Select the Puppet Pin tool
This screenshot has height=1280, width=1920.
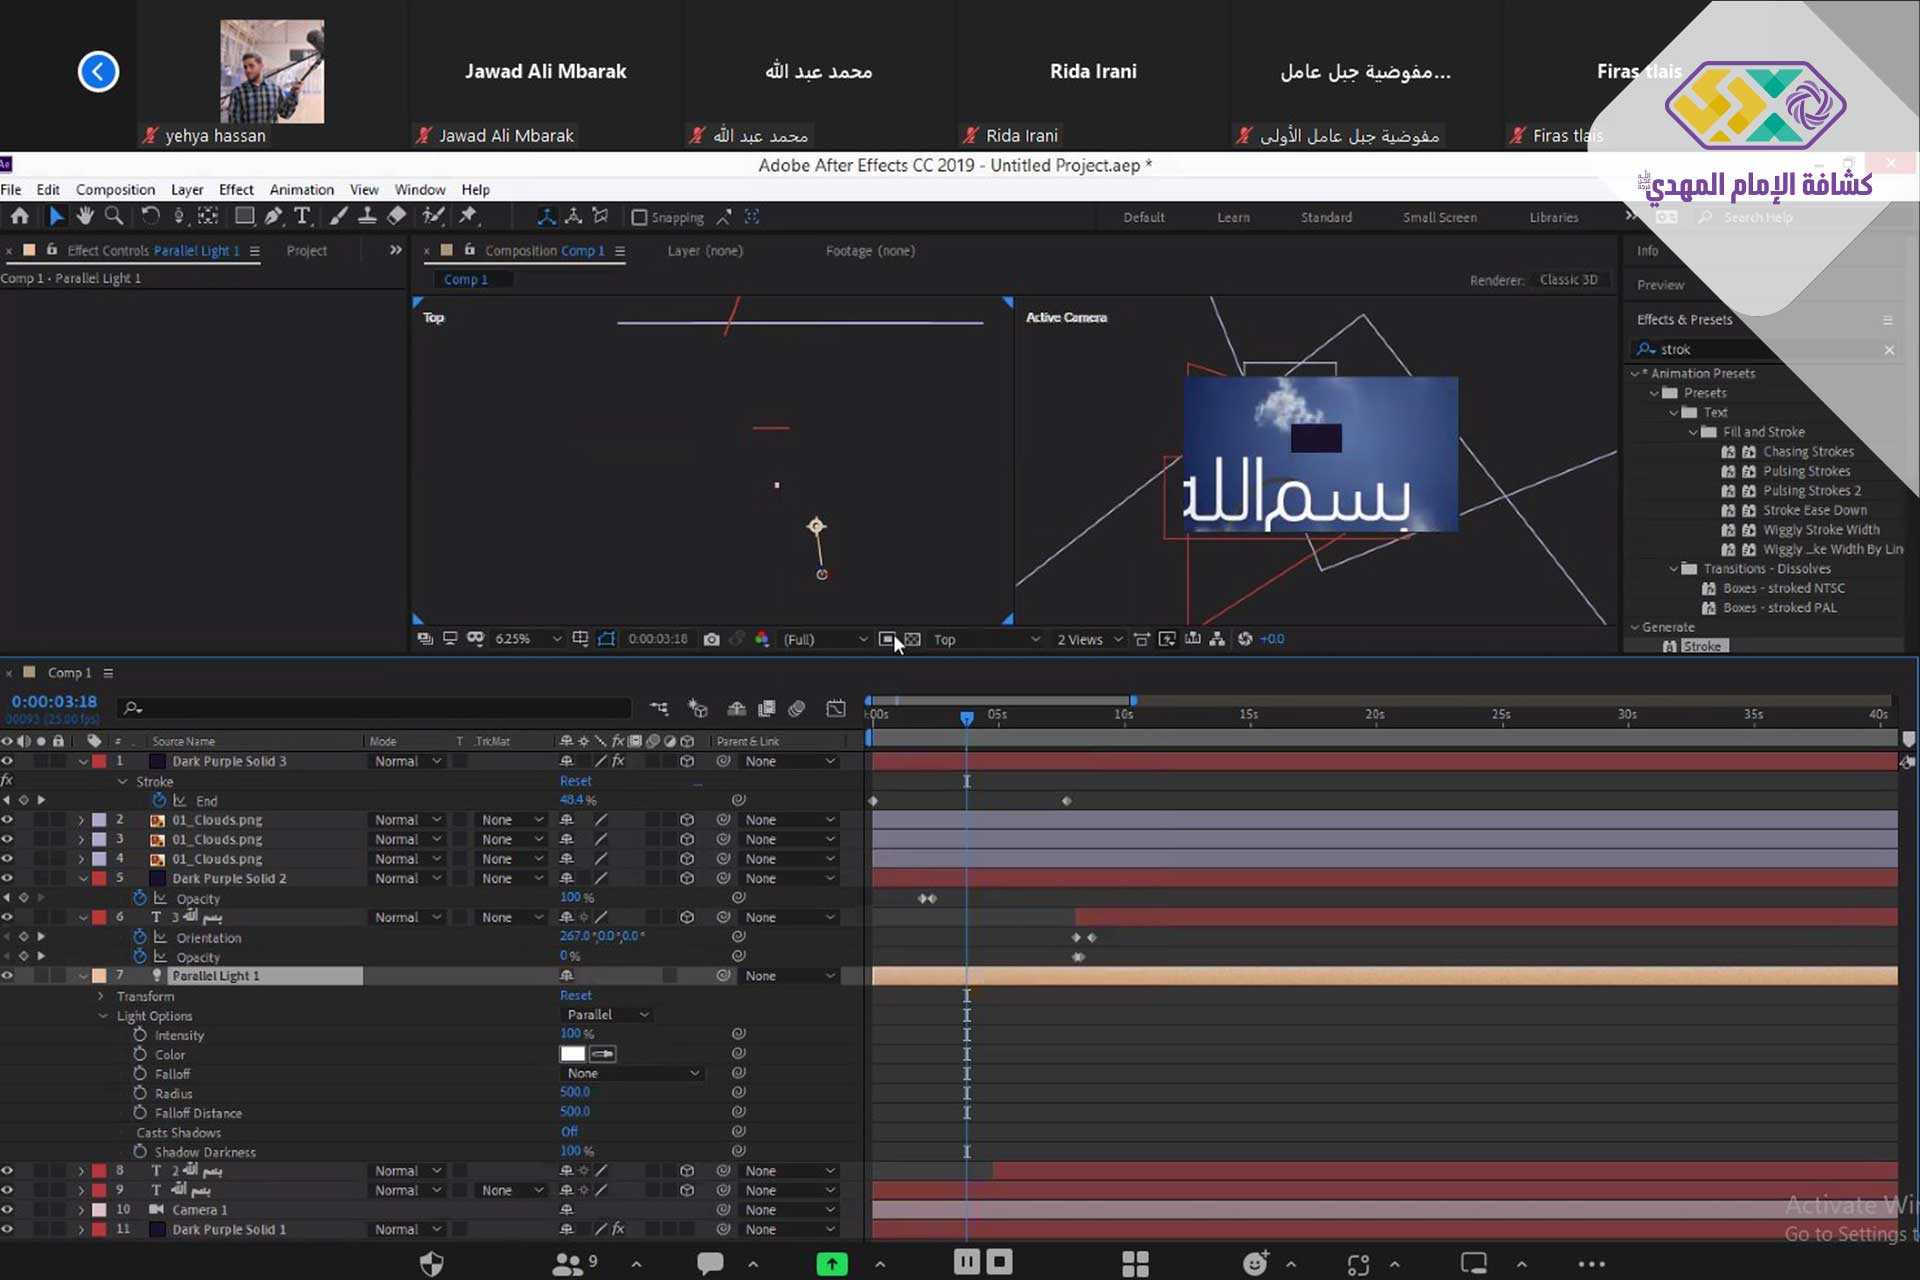(467, 216)
